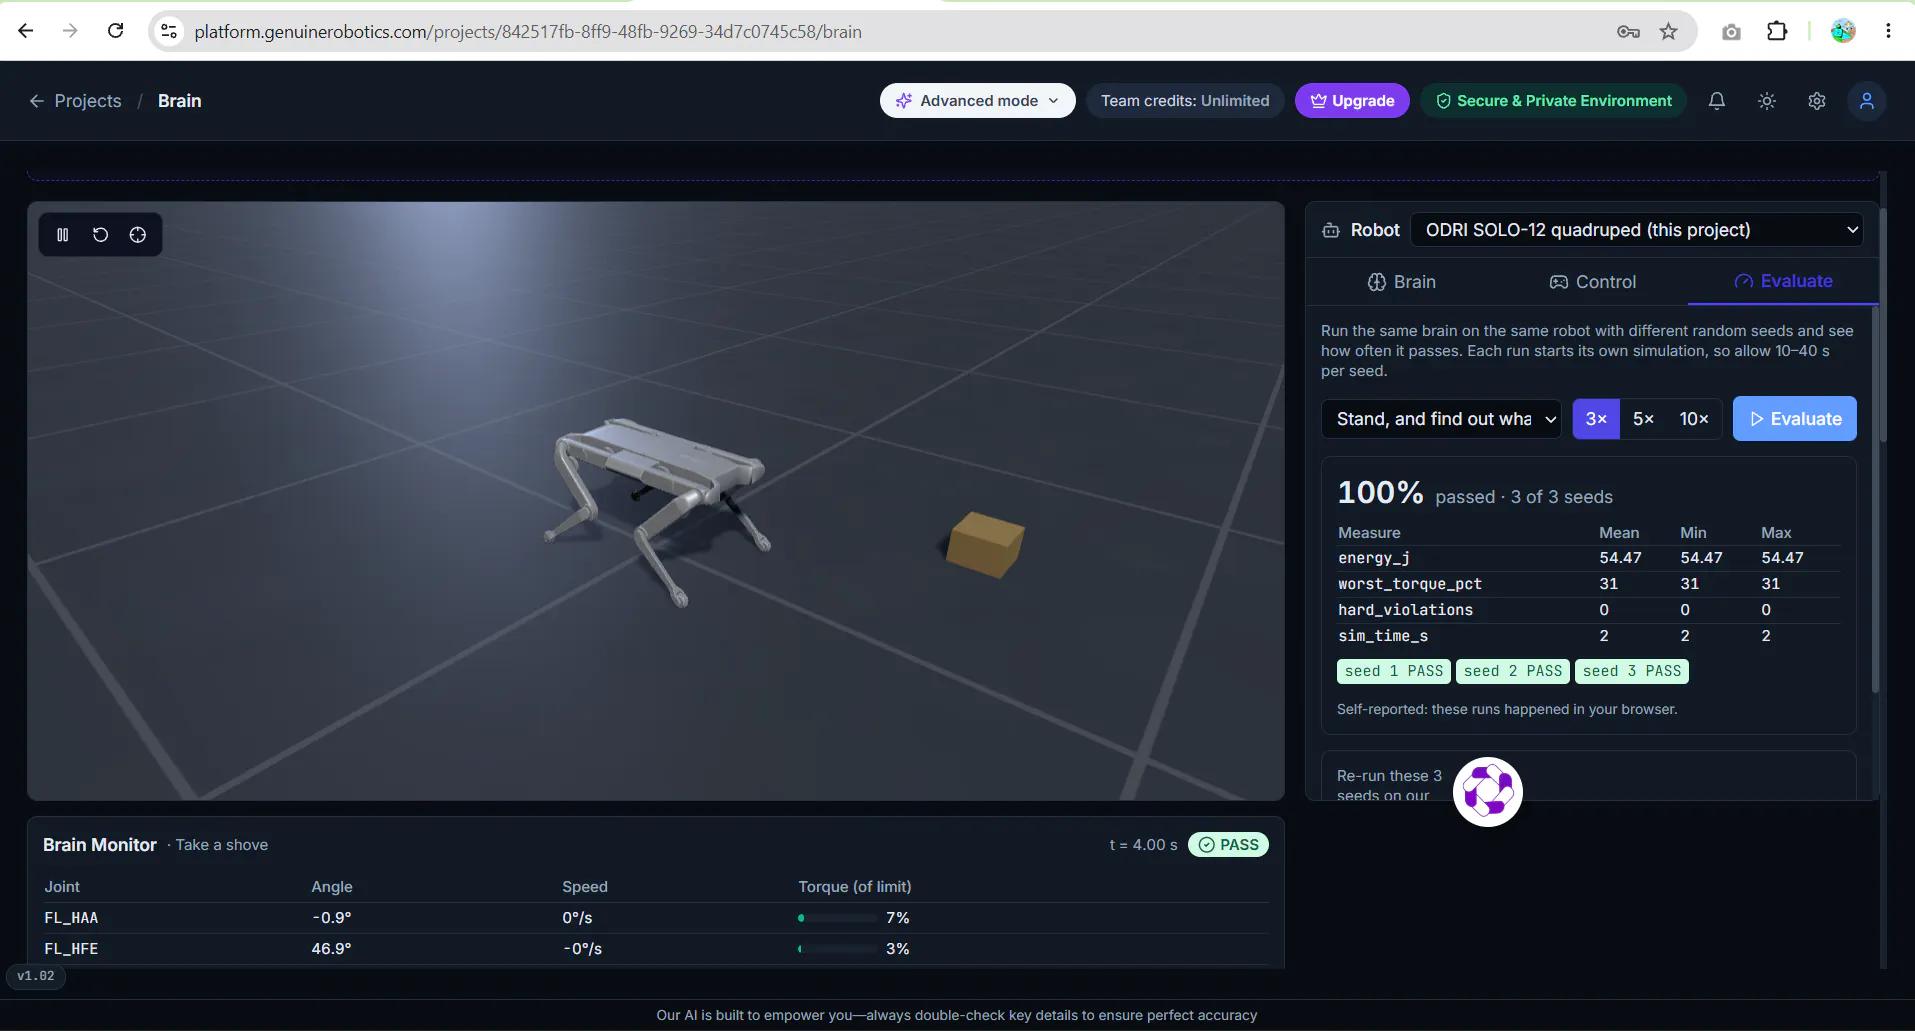Click the blue Evaluate run button
The width and height of the screenshot is (1915, 1031).
[1795, 419]
